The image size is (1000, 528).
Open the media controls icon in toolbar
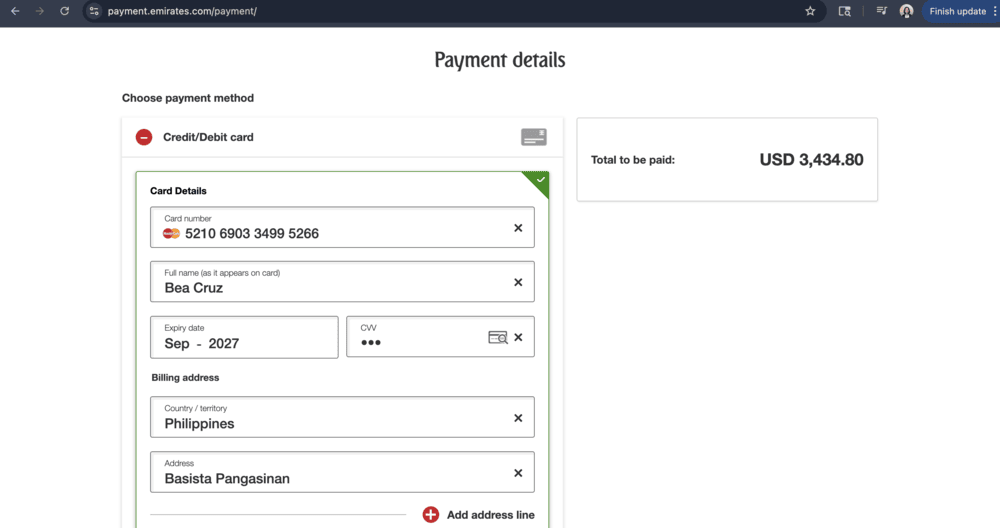pos(881,11)
